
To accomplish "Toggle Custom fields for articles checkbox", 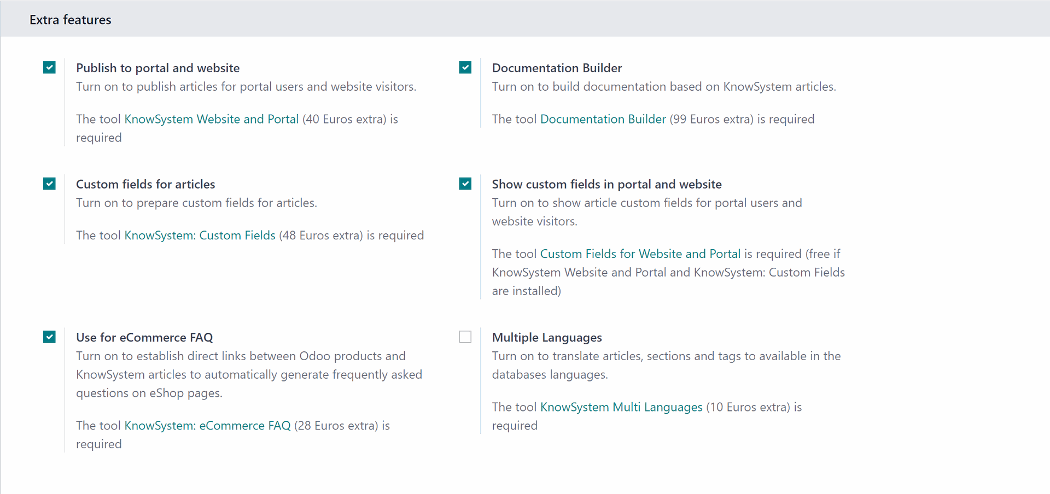I will pyautogui.click(x=49, y=184).
